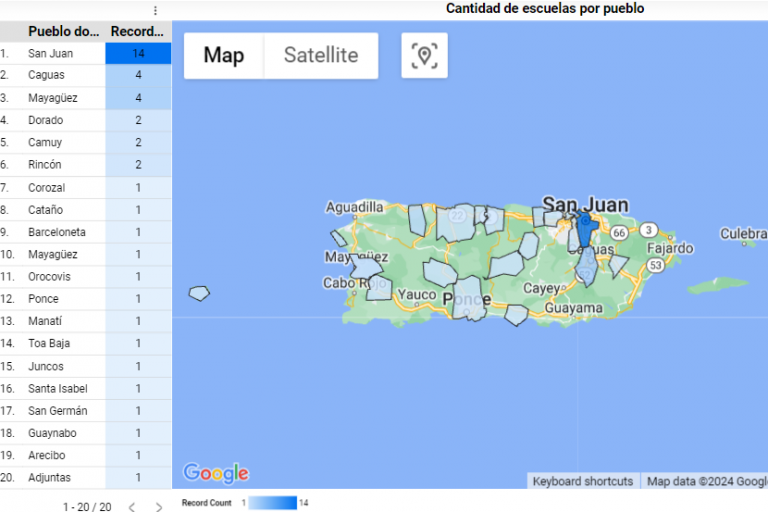Click the Route 66 highway marker
768x512 pixels.
[620, 232]
